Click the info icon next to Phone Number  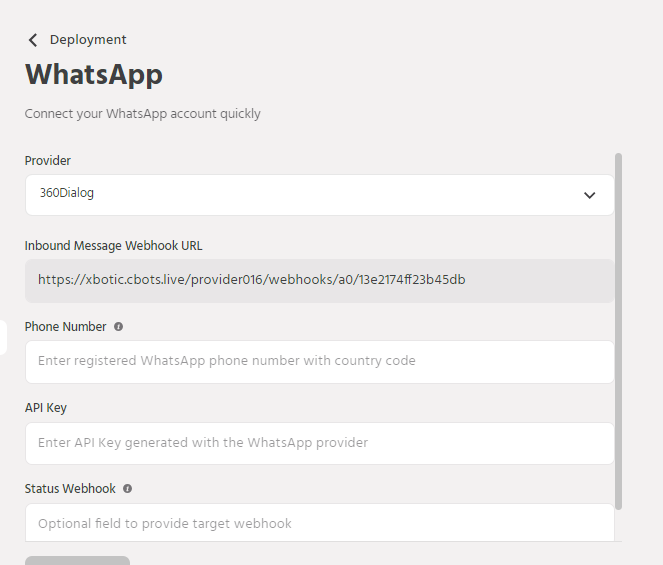[x=118, y=327]
